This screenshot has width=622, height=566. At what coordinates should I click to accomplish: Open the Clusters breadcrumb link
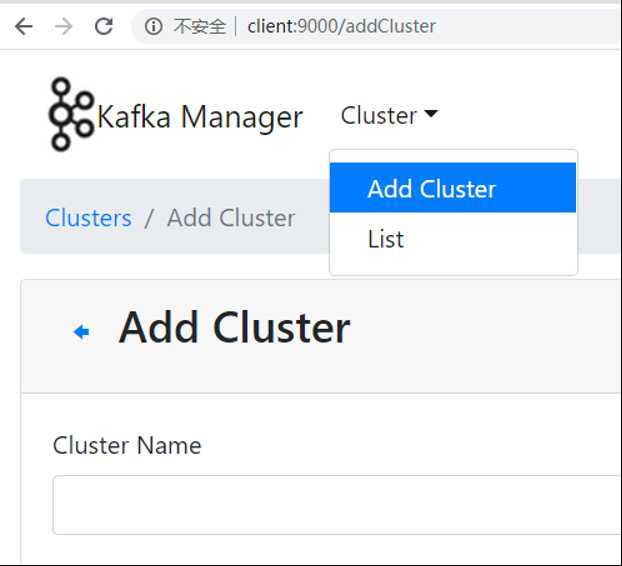pyautogui.click(x=88, y=218)
